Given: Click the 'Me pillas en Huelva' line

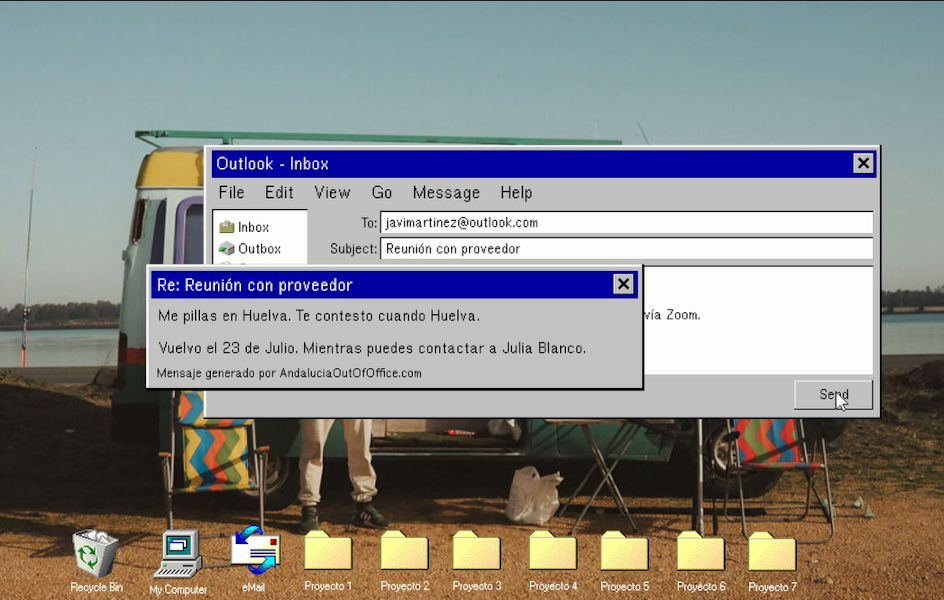Looking at the screenshot, I should click(319, 315).
